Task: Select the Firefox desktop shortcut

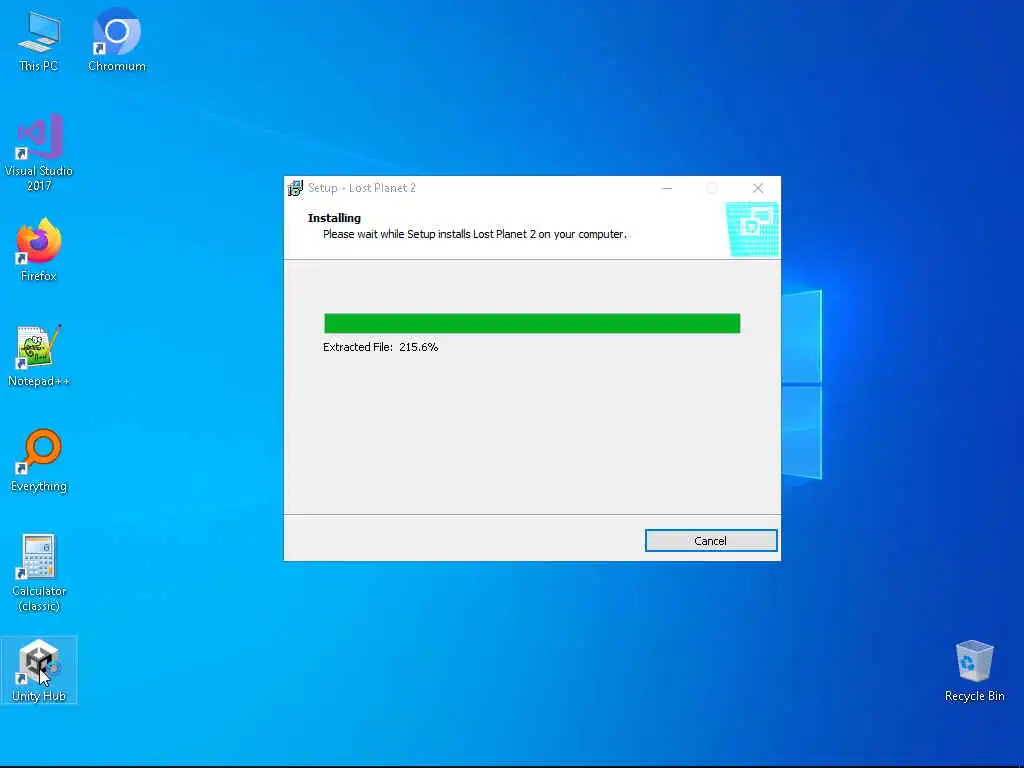Action: coord(39,250)
